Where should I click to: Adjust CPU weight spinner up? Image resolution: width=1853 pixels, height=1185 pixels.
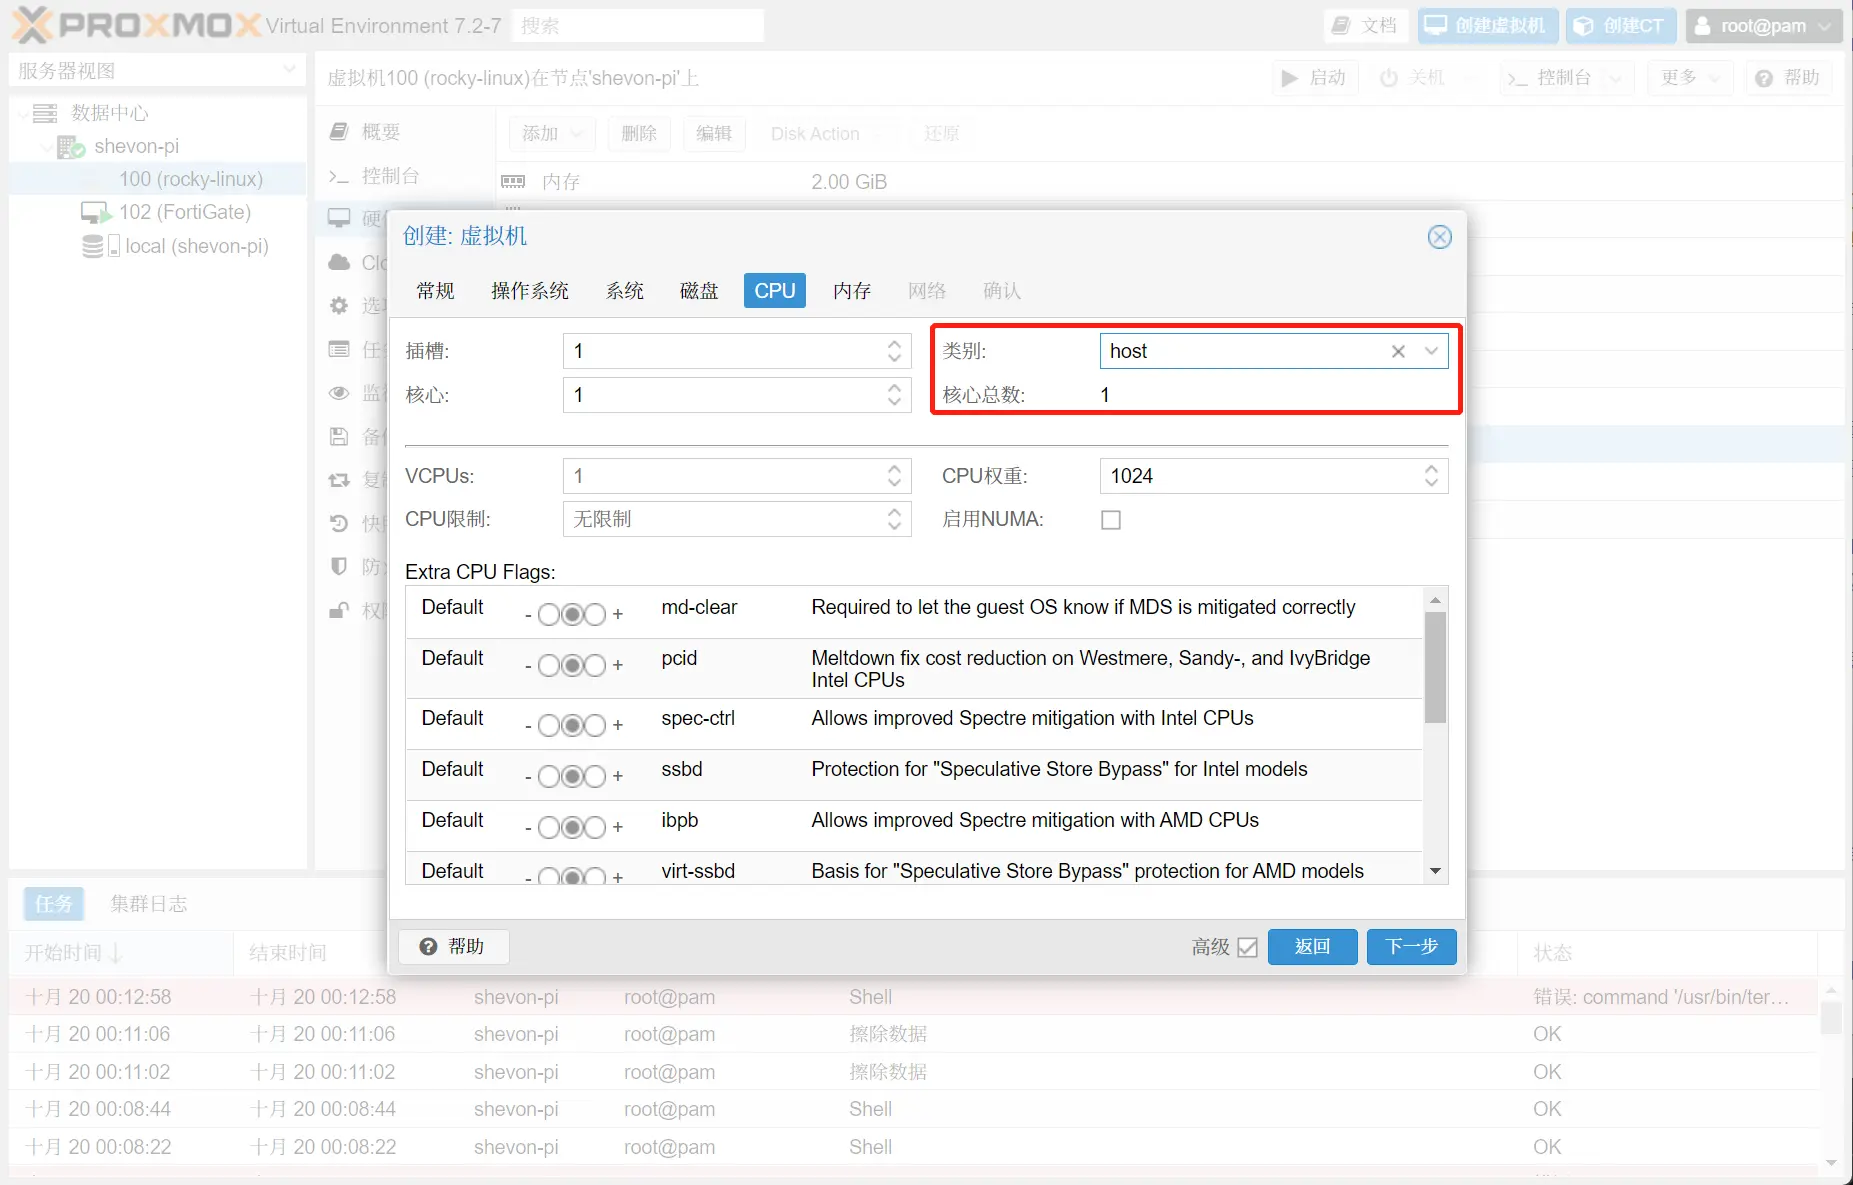pos(1431,469)
